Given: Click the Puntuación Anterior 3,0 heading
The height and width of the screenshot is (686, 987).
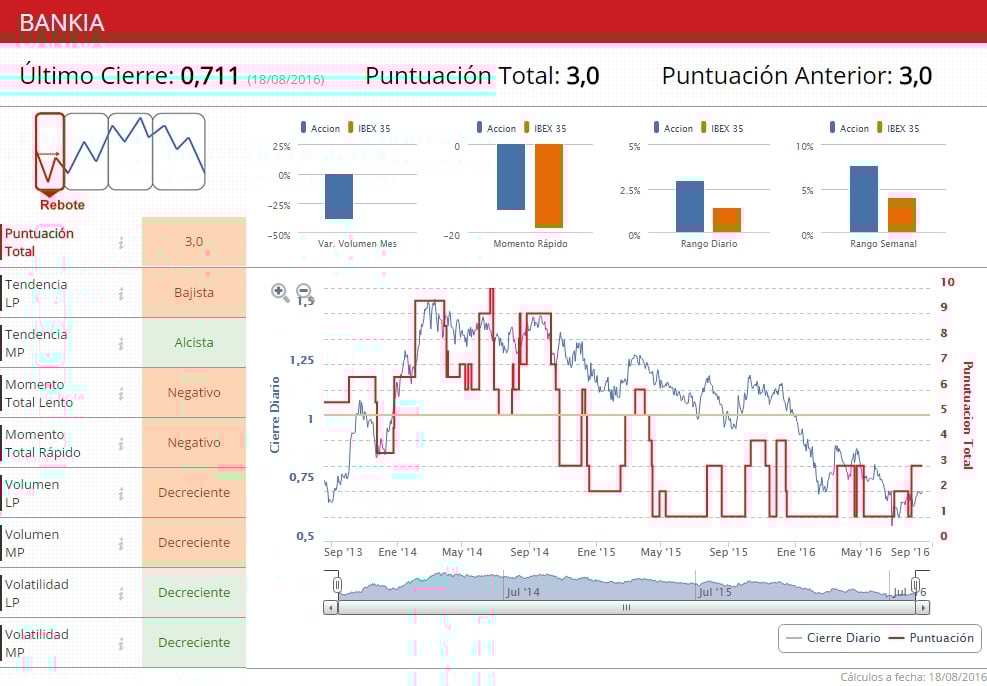Looking at the screenshot, I should 796,76.
